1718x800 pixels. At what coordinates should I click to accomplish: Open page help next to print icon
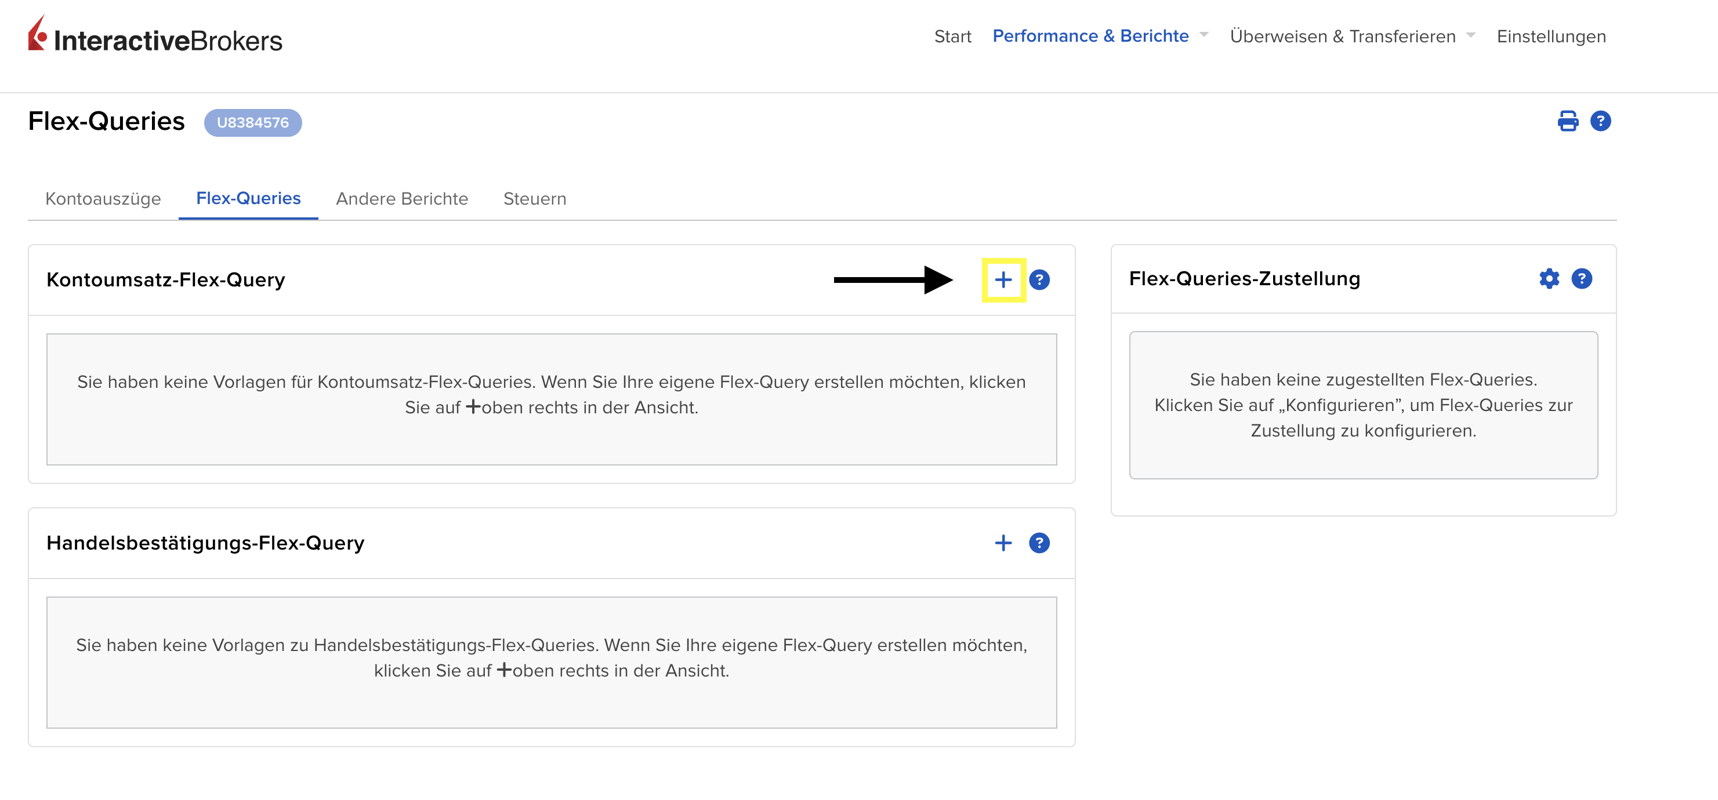1600,121
